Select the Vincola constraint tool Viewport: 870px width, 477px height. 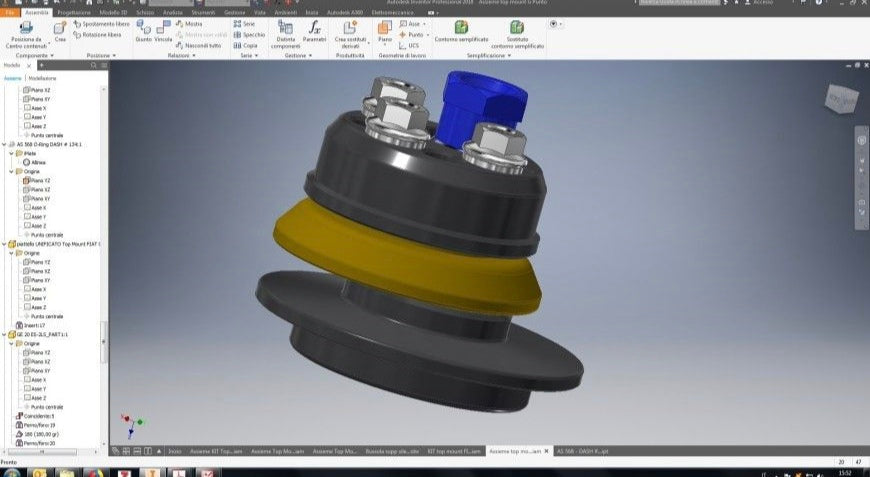163,31
